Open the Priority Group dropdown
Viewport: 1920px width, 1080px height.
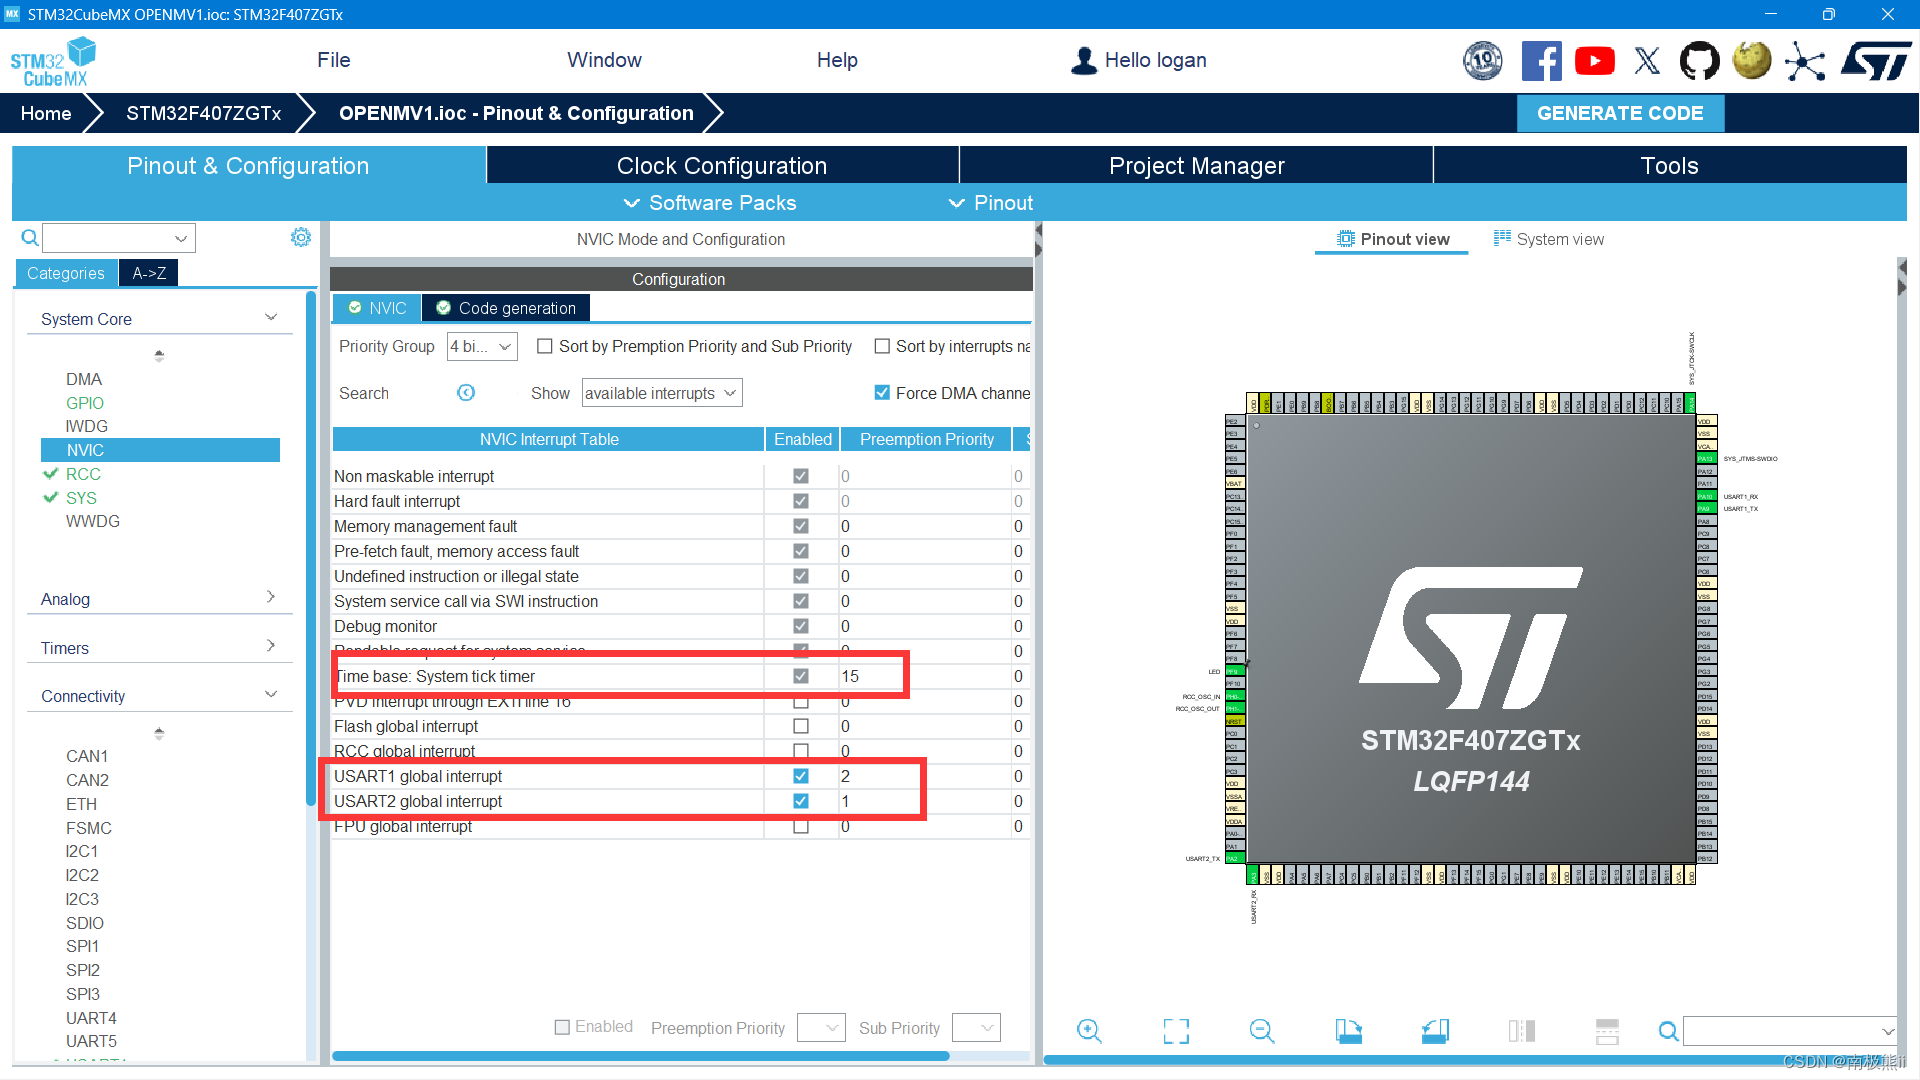pyautogui.click(x=482, y=346)
